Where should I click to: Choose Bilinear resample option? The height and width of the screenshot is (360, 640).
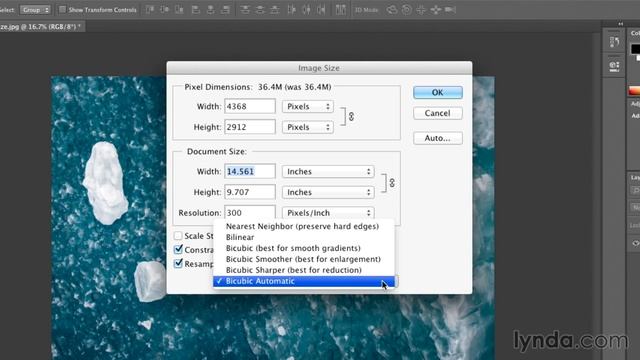tap(304, 237)
